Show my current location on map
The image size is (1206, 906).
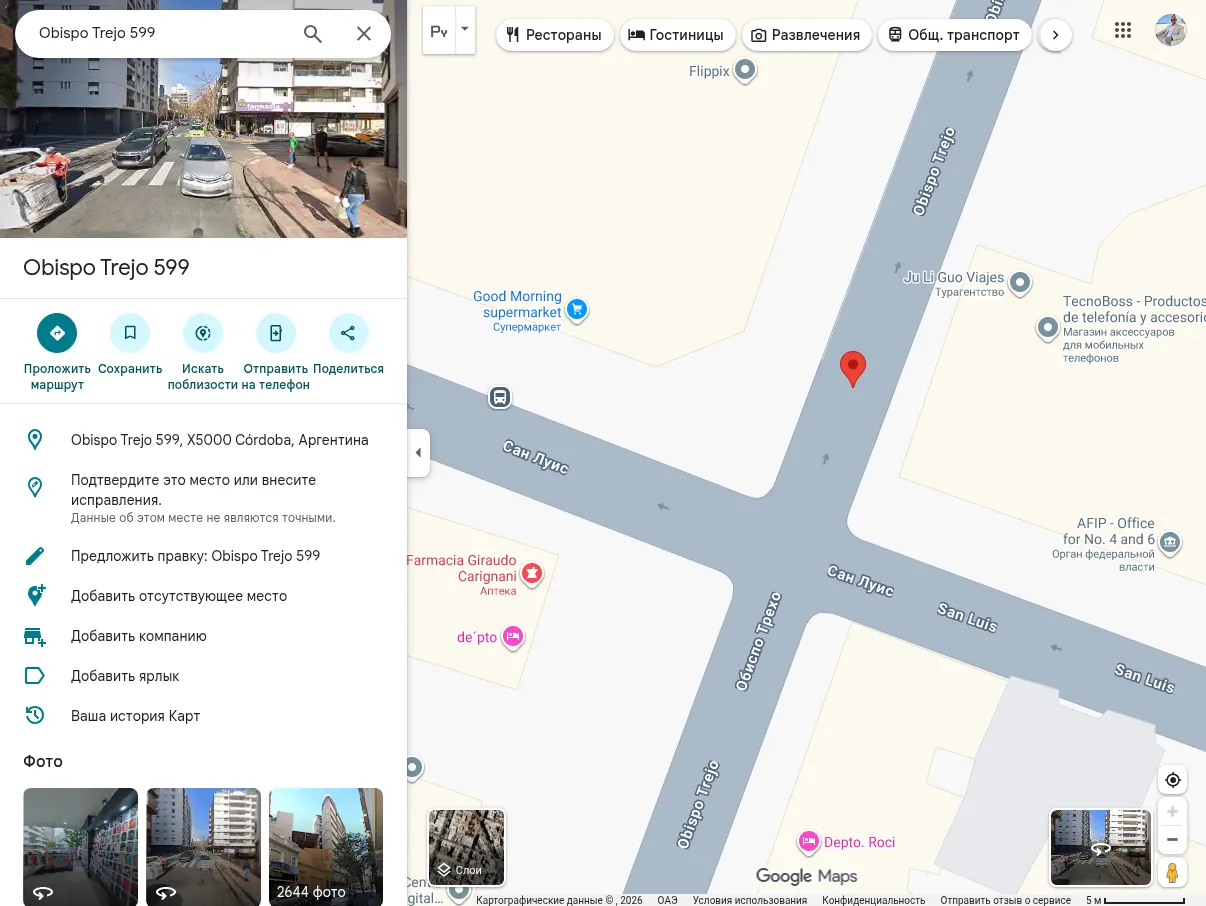coord(1173,780)
